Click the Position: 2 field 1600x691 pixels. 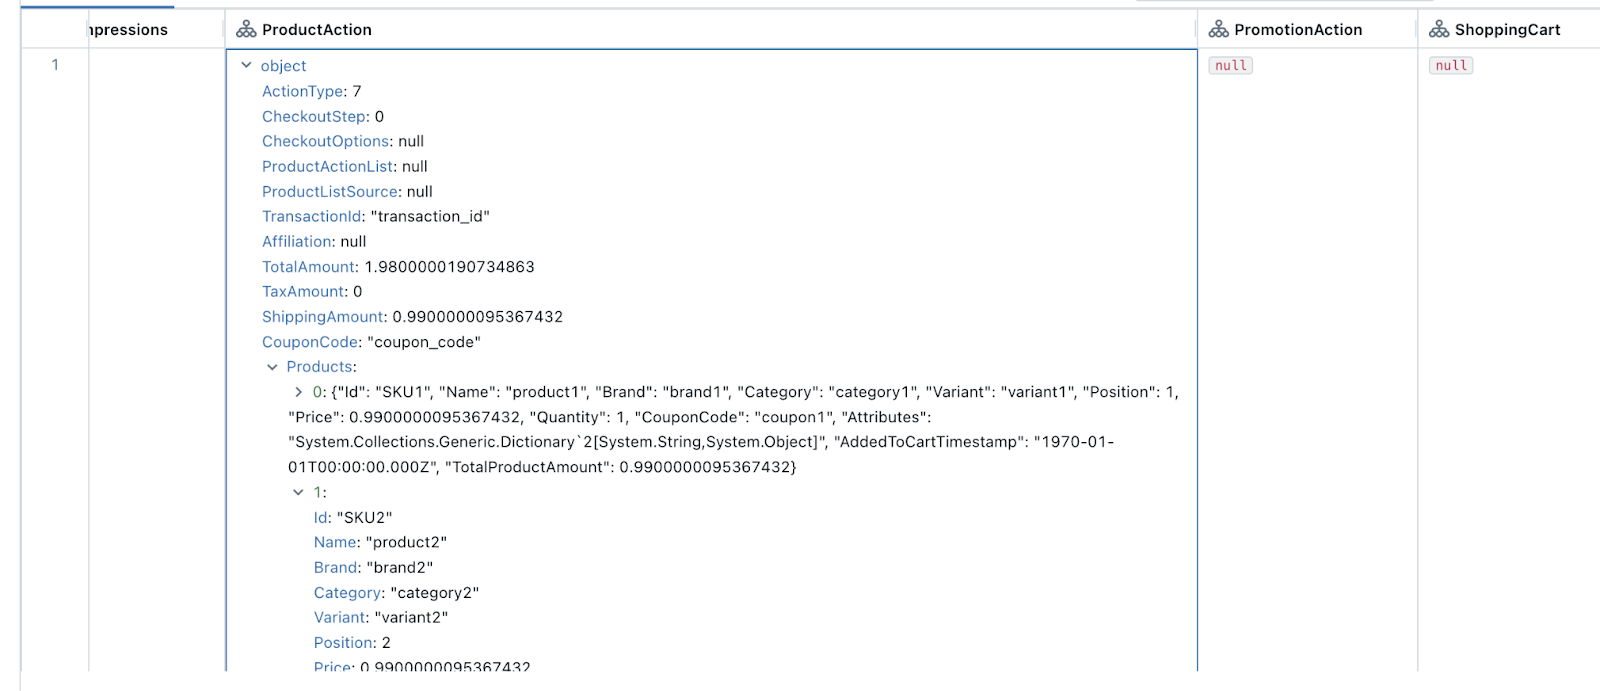point(352,642)
